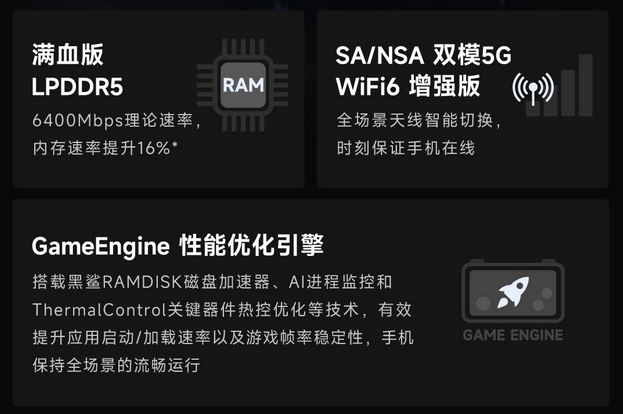This screenshot has height=414, width=623.
Task: Click the 保持全场景的流畅运行 text line
Action: coord(116,365)
